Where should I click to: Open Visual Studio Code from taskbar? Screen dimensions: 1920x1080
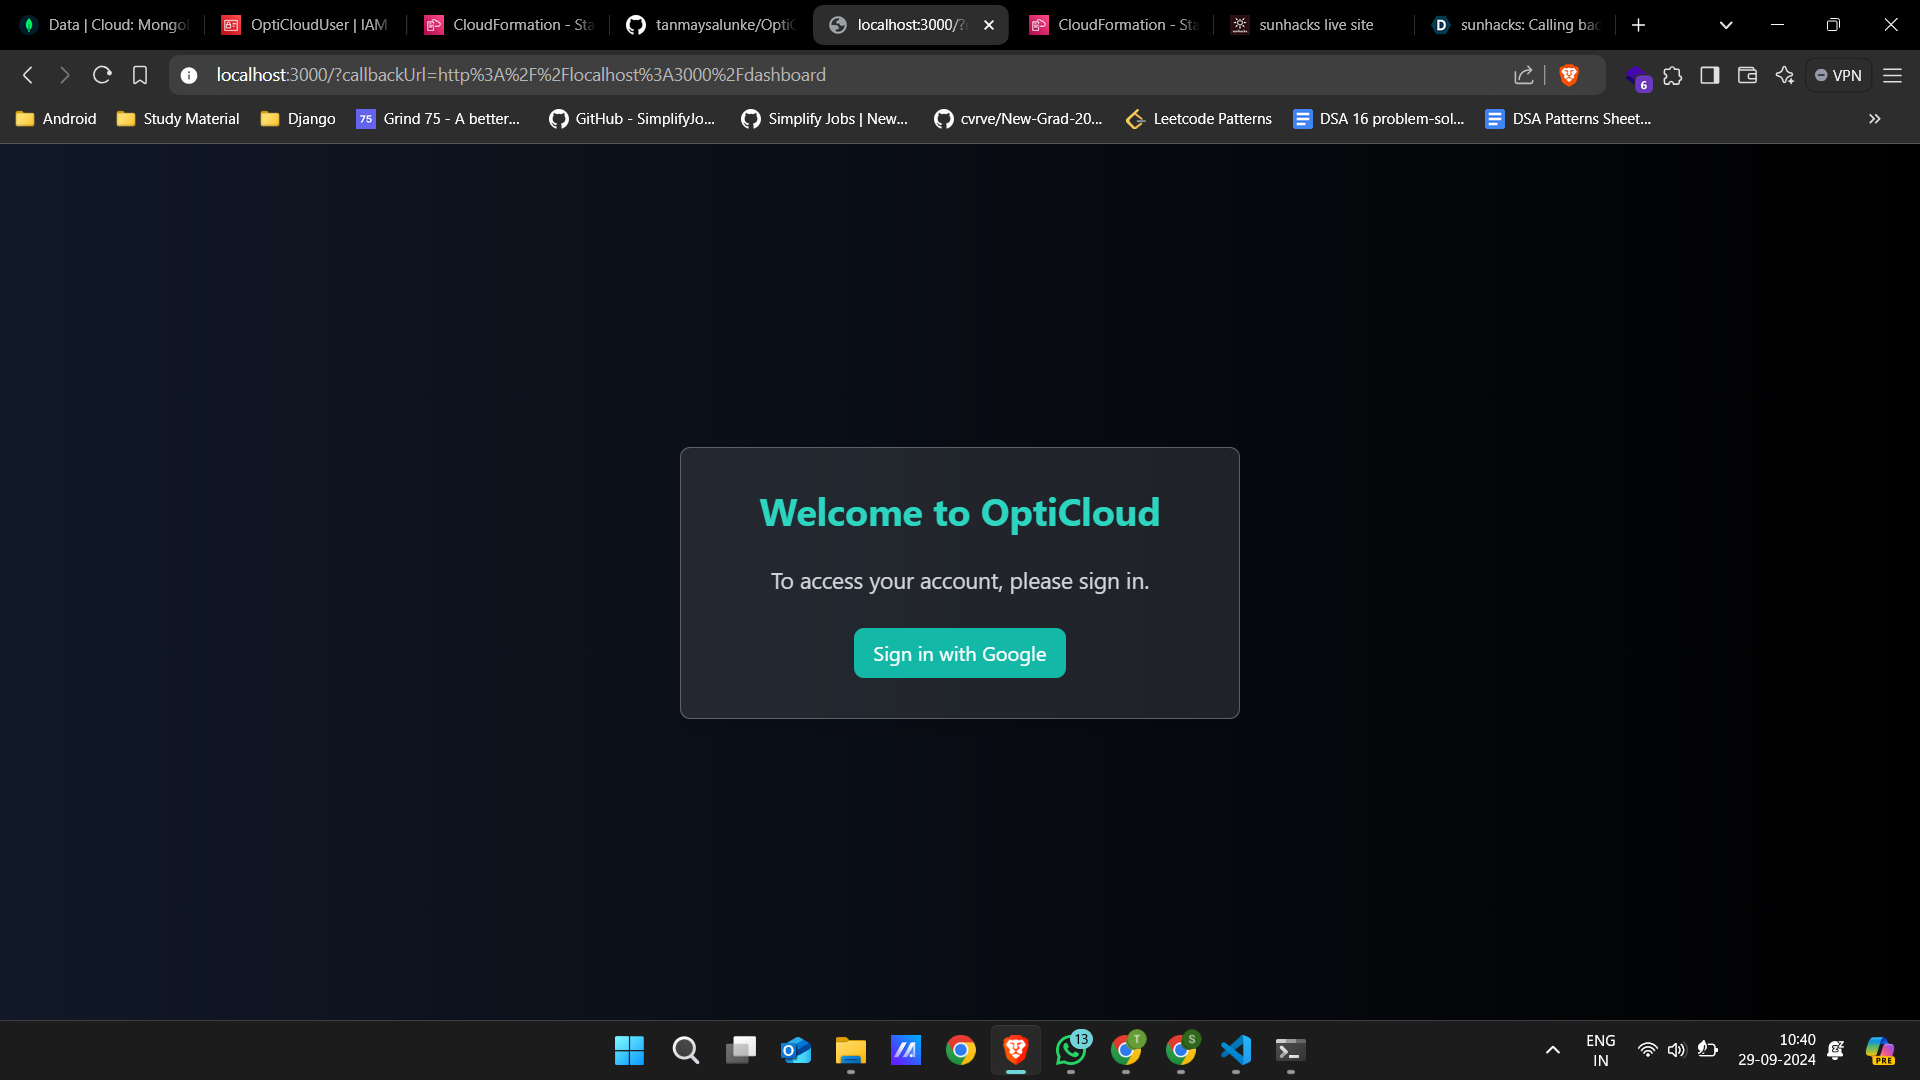click(x=1236, y=1050)
